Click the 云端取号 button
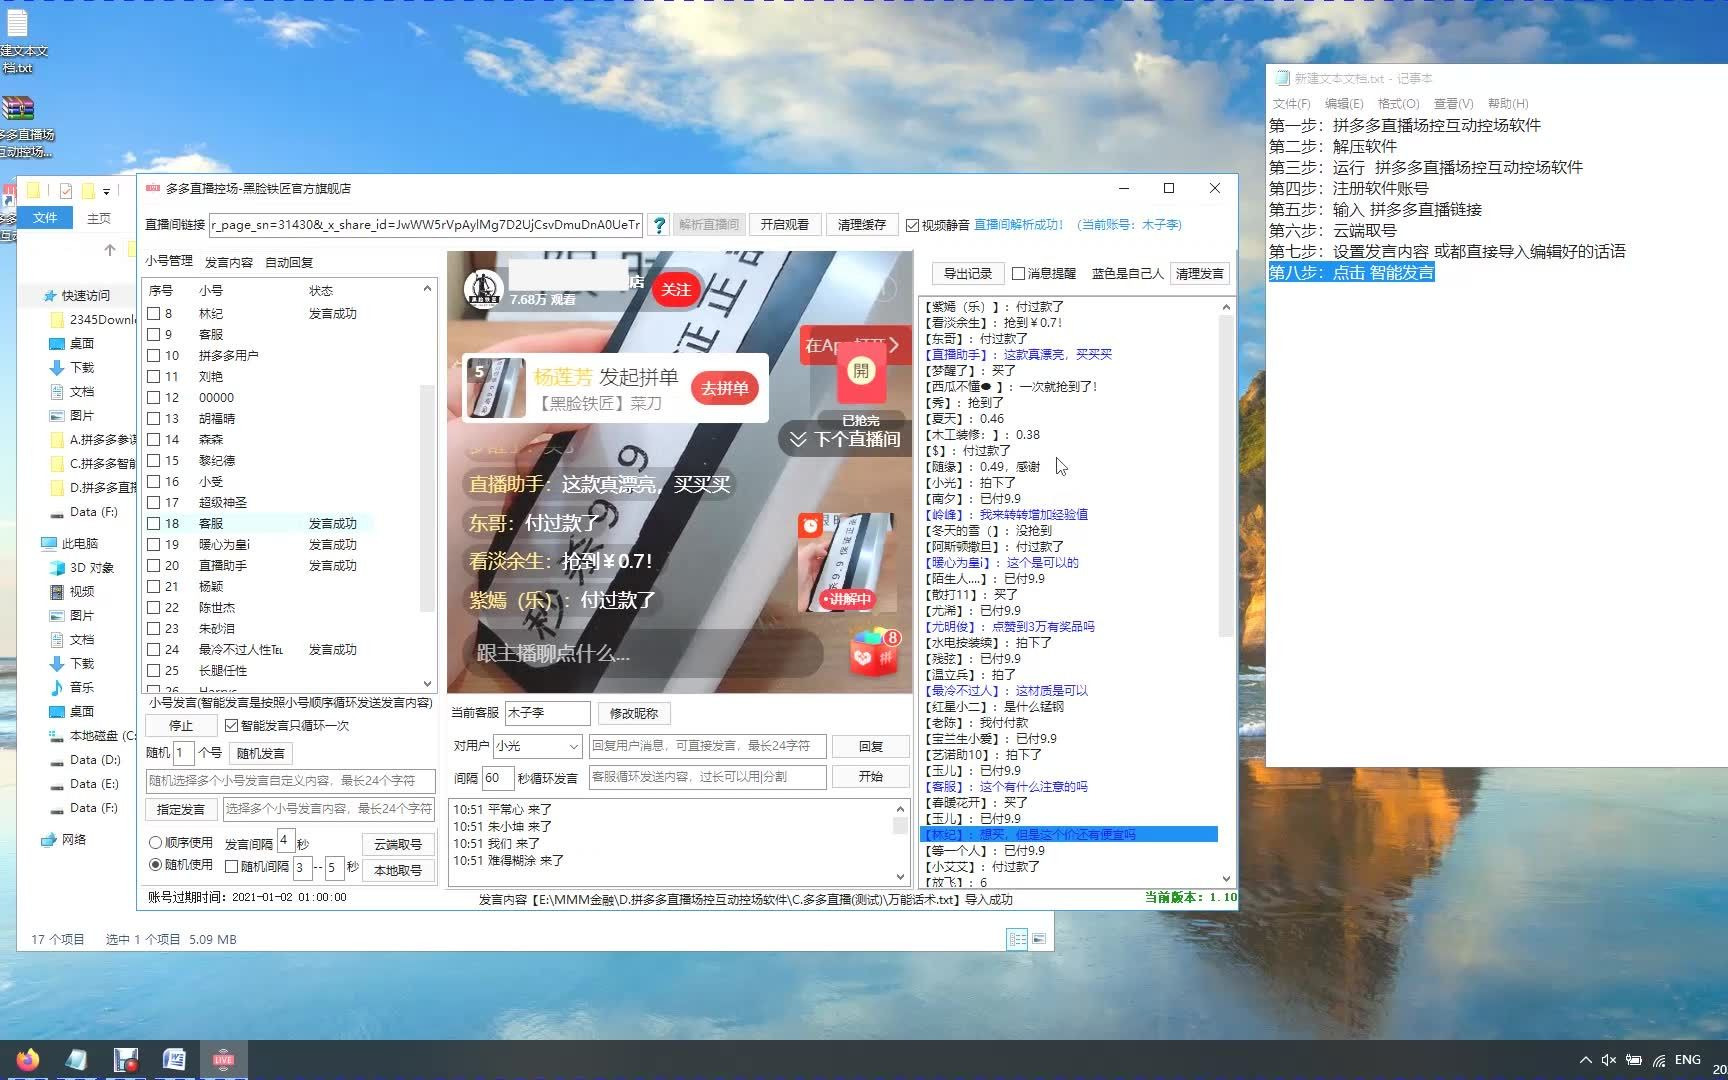This screenshot has height=1080, width=1728. coord(398,844)
